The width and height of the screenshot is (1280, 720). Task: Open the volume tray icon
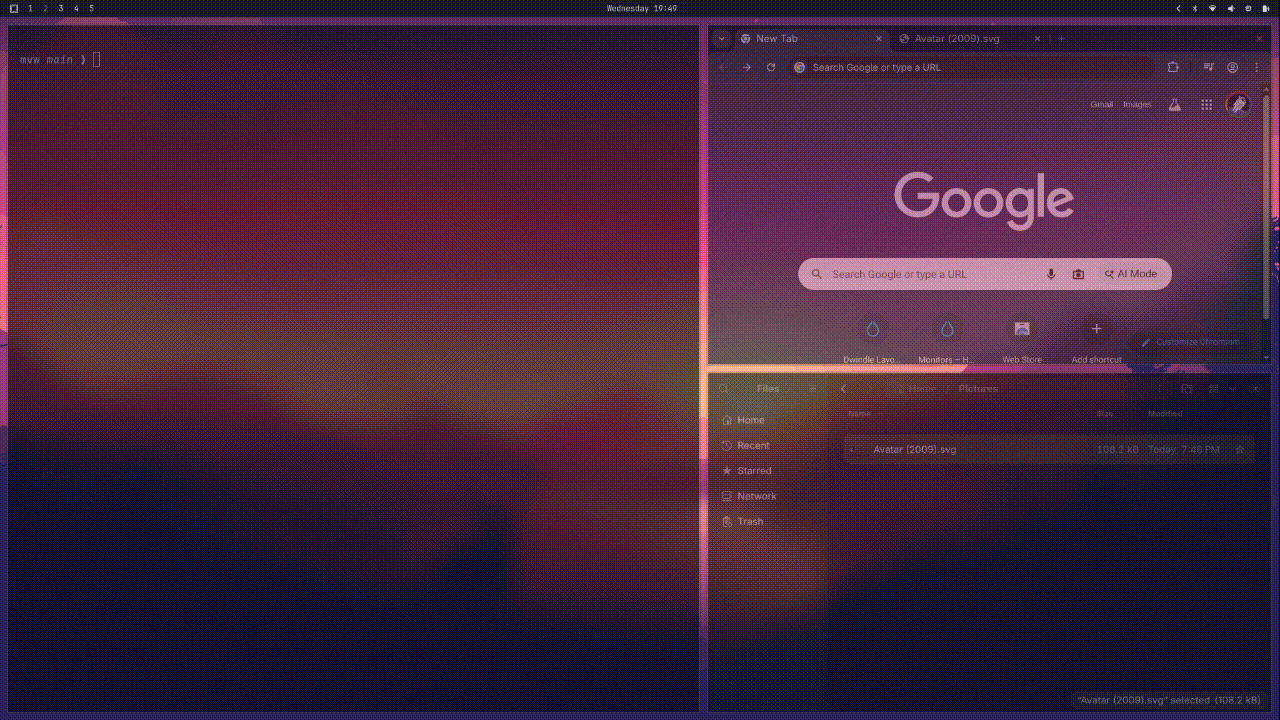pyautogui.click(x=1231, y=8)
